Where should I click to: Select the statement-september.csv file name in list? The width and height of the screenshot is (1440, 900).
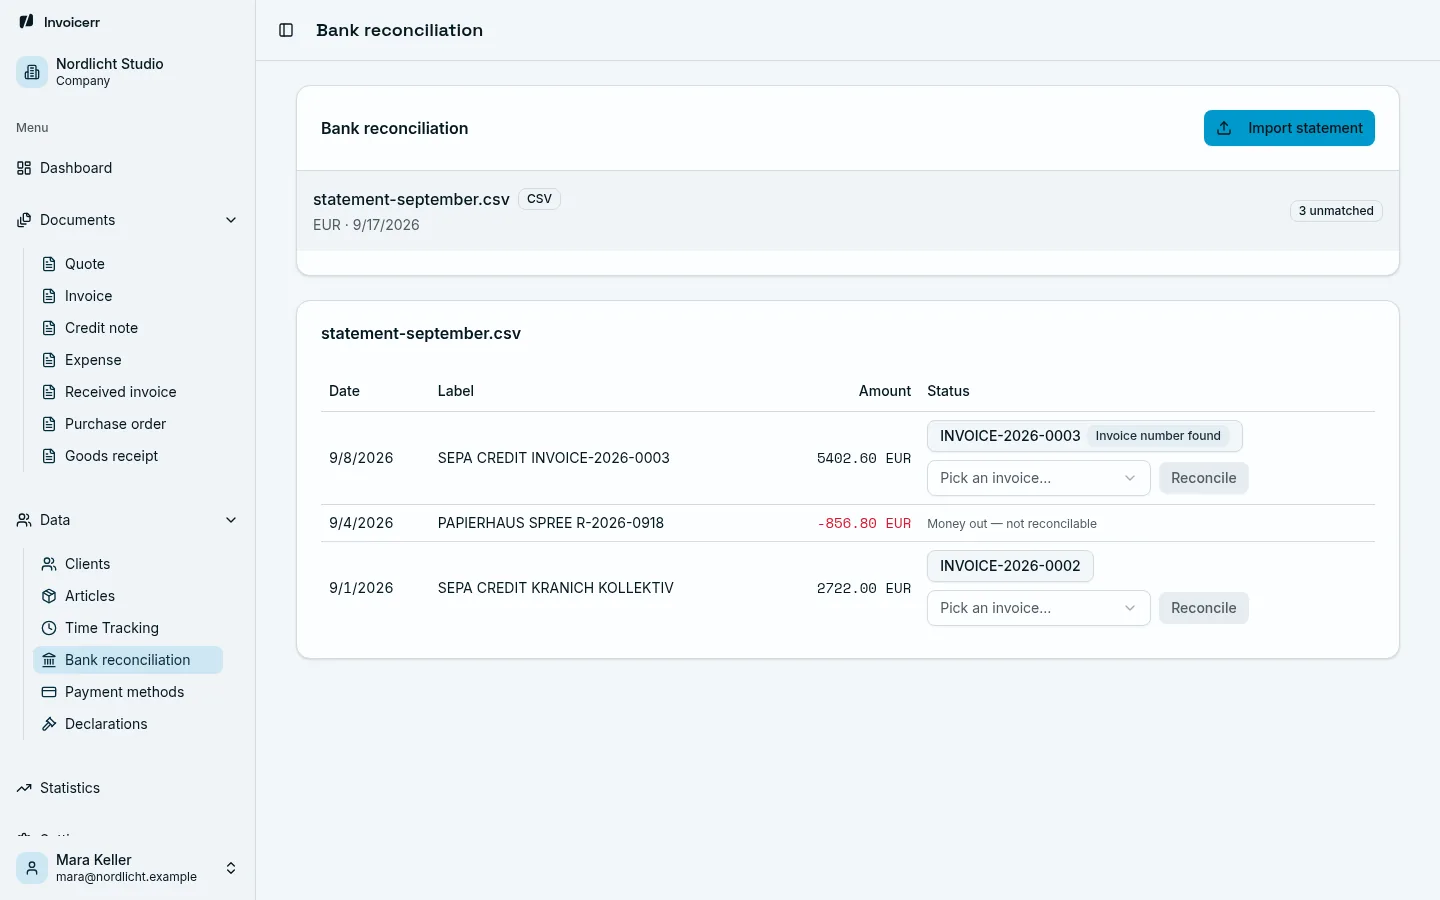click(411, 199)
